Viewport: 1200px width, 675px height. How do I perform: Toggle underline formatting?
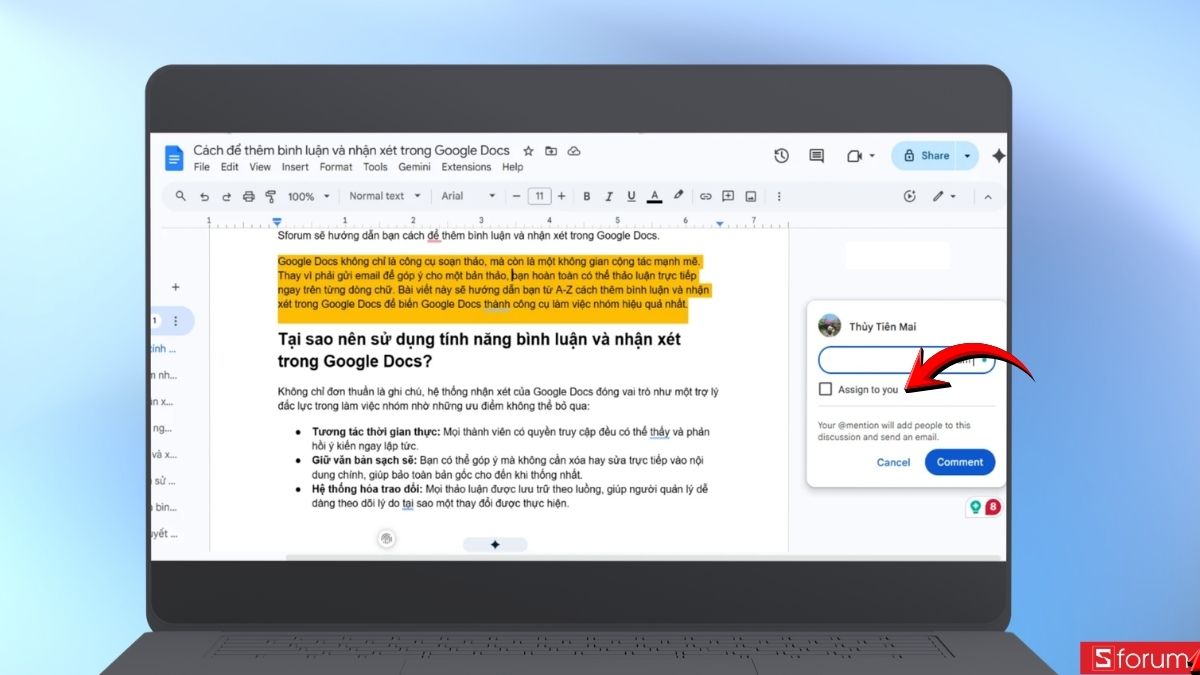[x=631, y=196]
